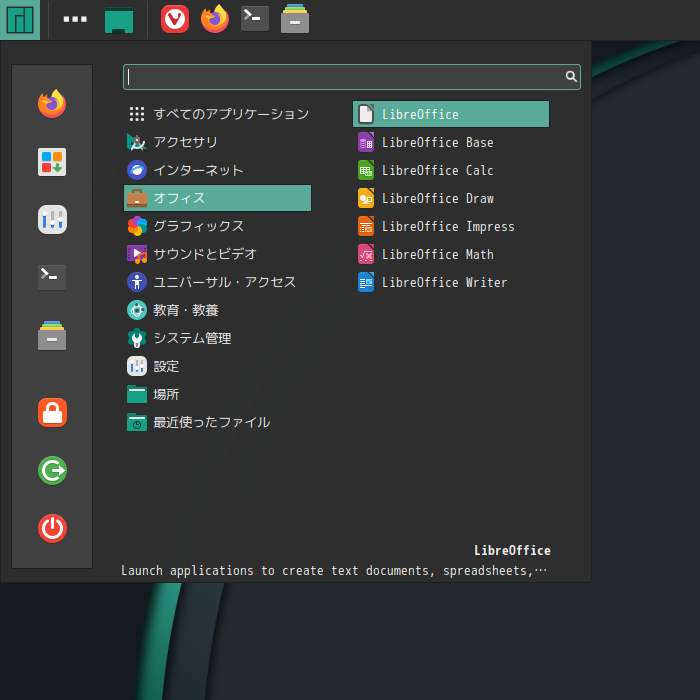This screenshot has height=700, width=700.
Task: Select 場所 category
Action: pyautogui.click(x=217, y=394)
